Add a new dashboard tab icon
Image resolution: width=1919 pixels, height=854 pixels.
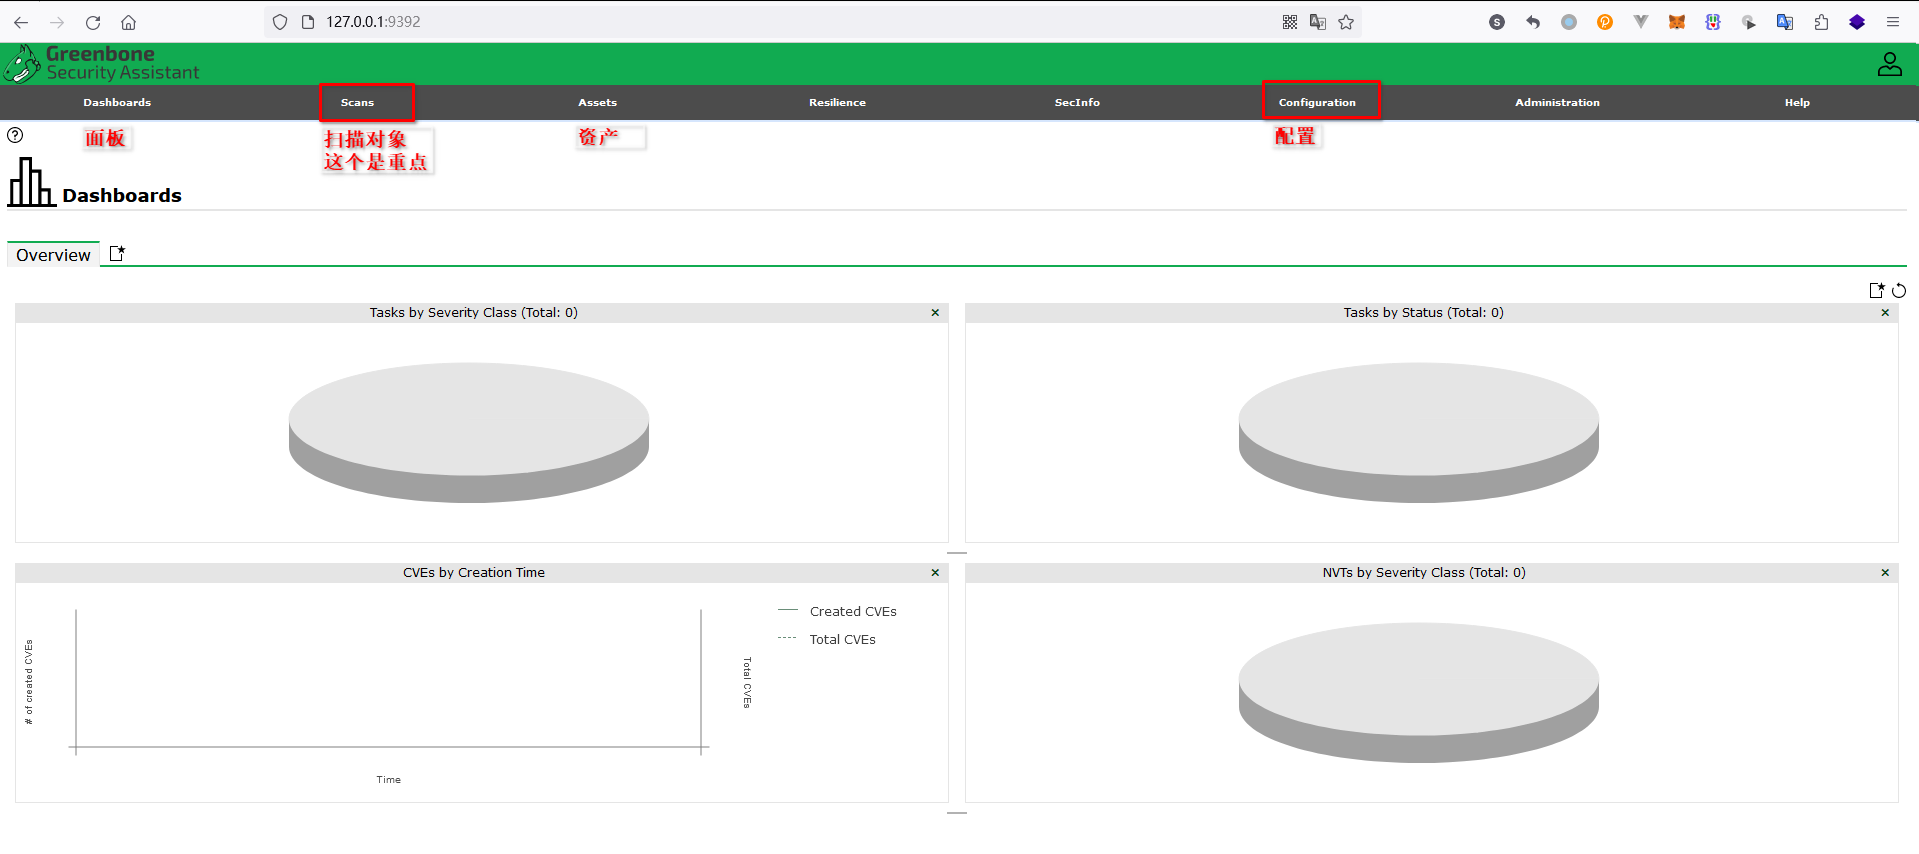[x=117, y=254]
